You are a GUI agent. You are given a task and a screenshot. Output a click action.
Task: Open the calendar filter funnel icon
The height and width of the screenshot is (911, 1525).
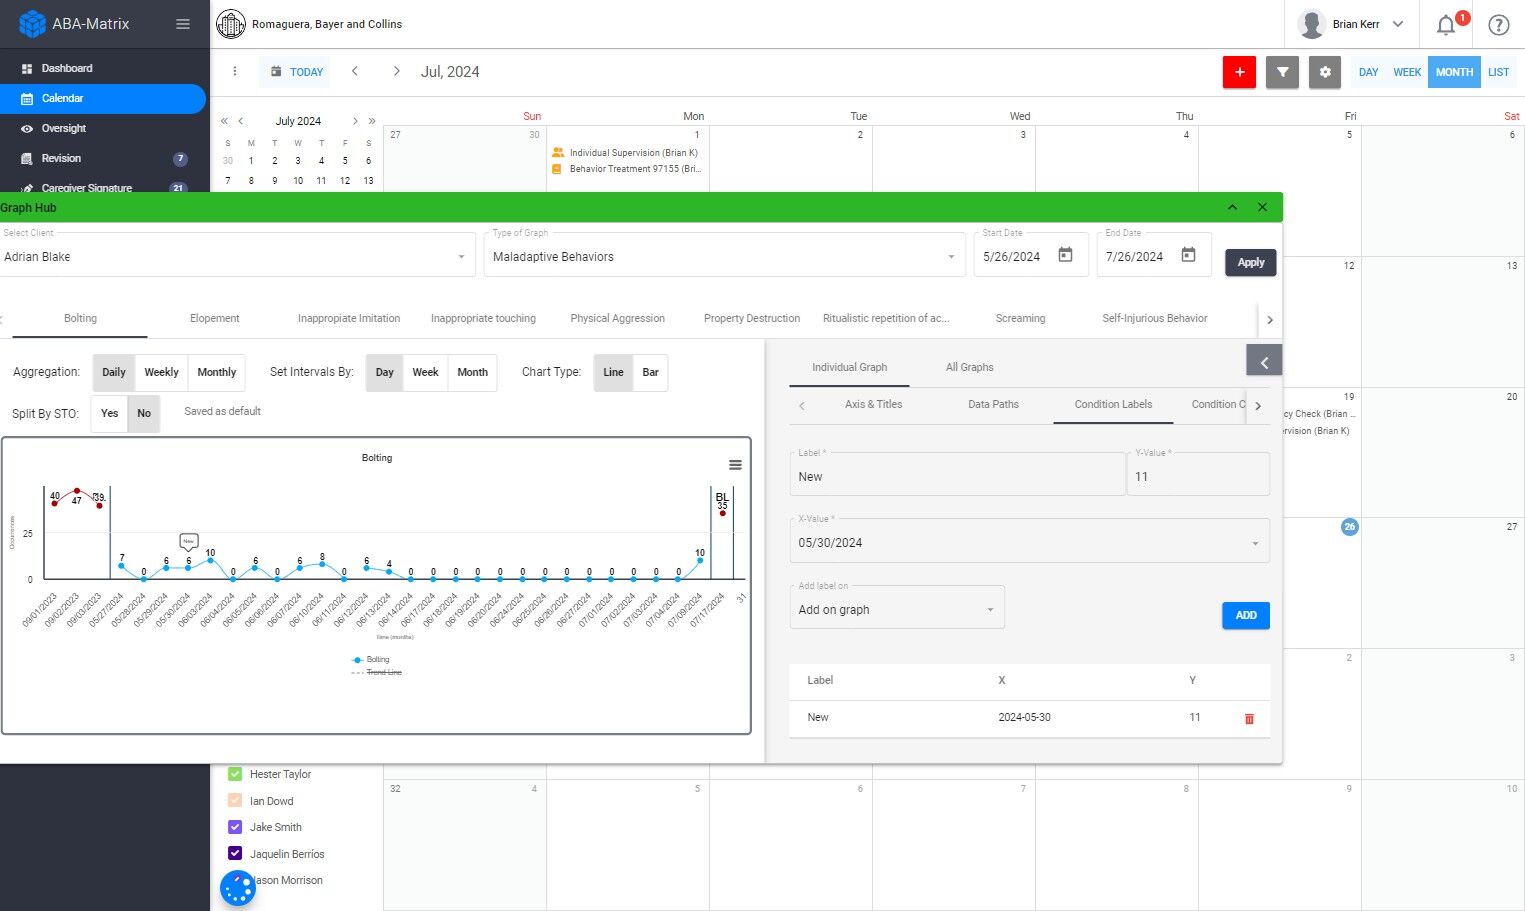click(1282, 72)
